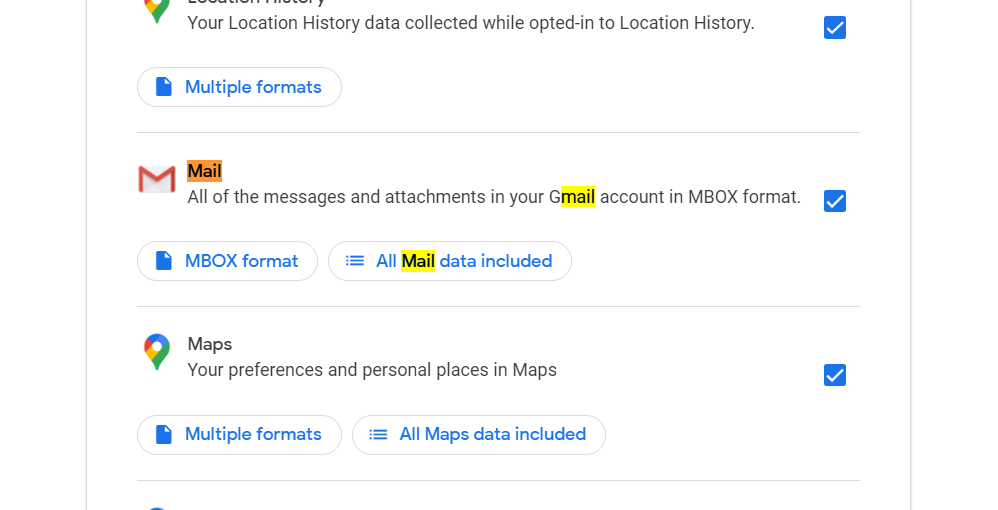
Task: Click the Maps product heading
Action: pos(210,344)
